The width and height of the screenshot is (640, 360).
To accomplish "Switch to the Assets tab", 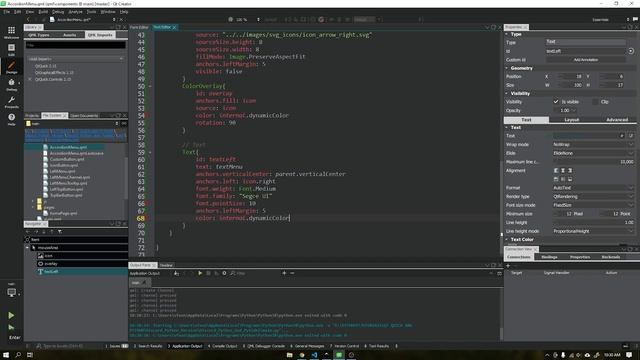I will tap(70, 35).
